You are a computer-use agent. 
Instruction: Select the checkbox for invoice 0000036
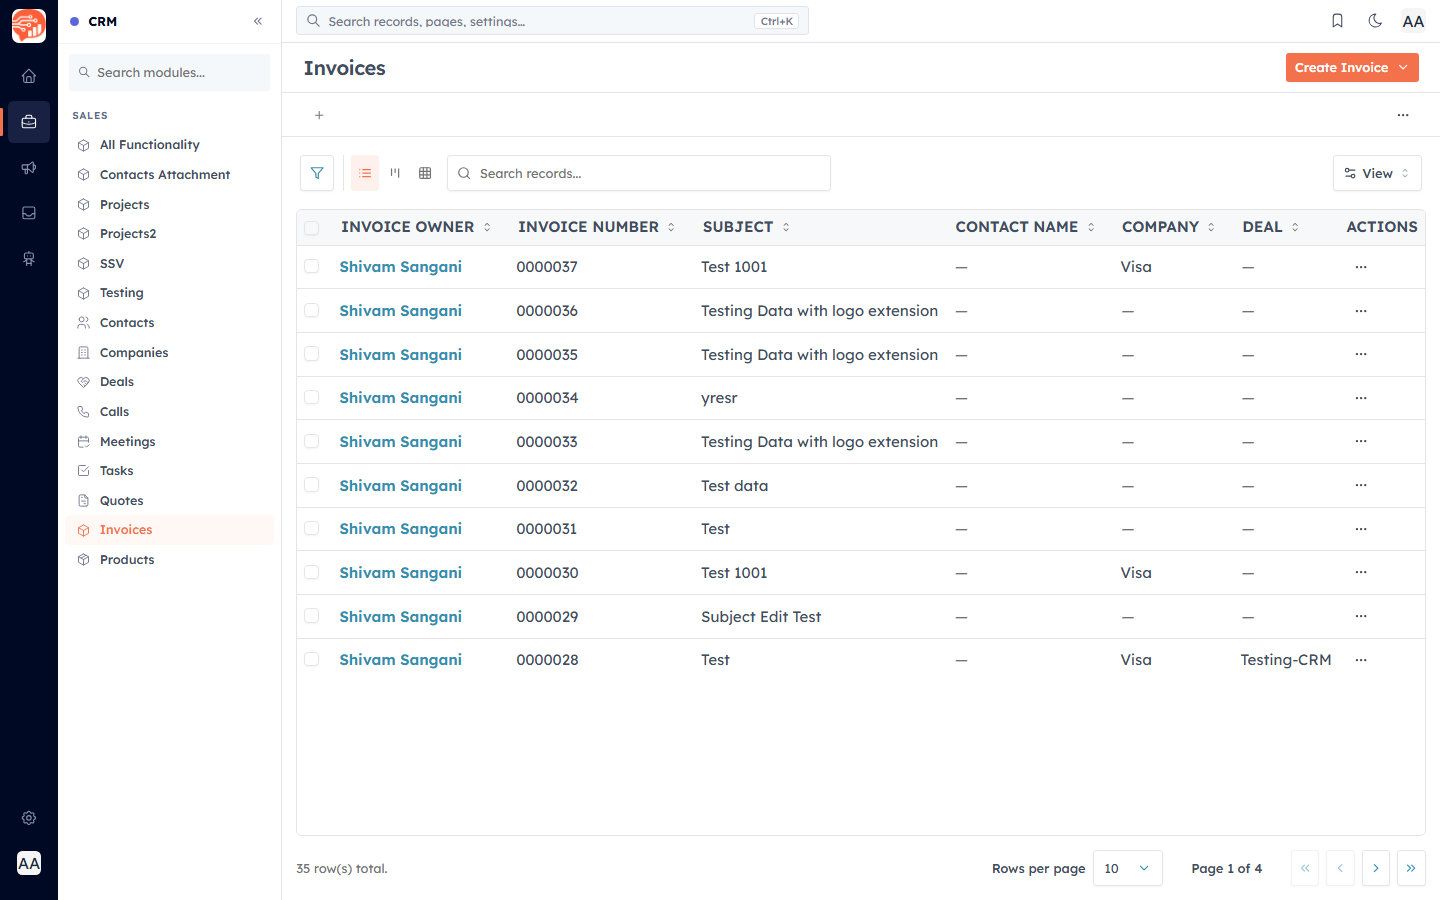click(x=312, y=311)
